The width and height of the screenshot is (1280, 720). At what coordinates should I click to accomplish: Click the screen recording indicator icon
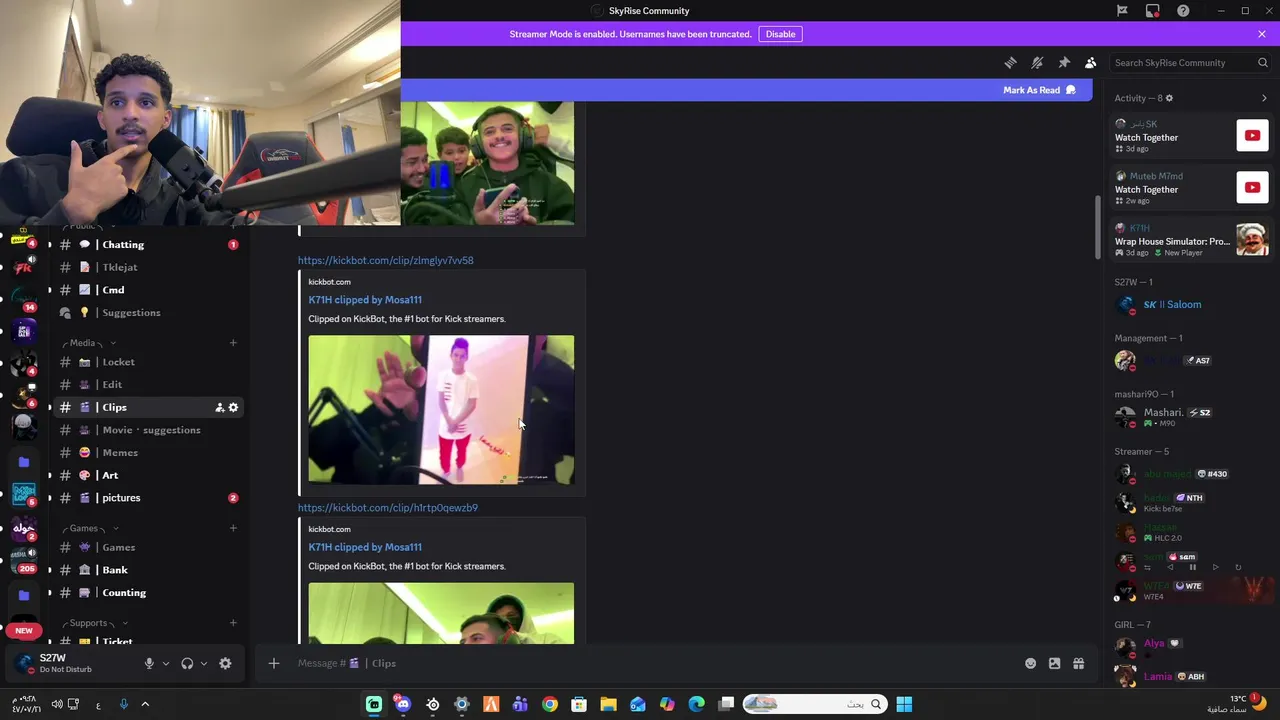coord(1153,11)
